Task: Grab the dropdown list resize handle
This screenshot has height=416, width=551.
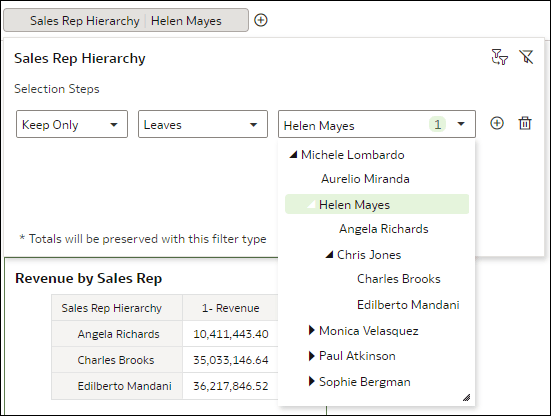Action: pos(466,397)
